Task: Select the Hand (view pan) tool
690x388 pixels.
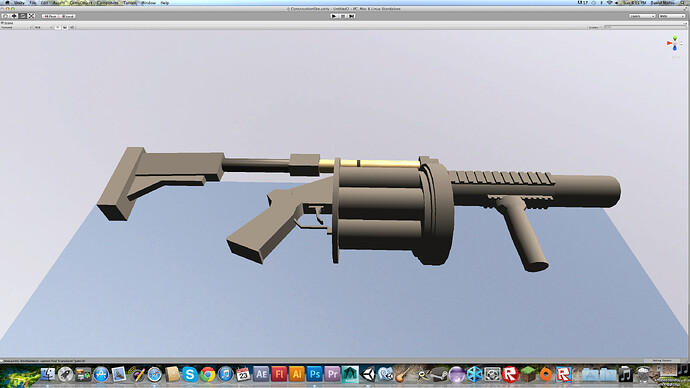Action: pos(6,16)
